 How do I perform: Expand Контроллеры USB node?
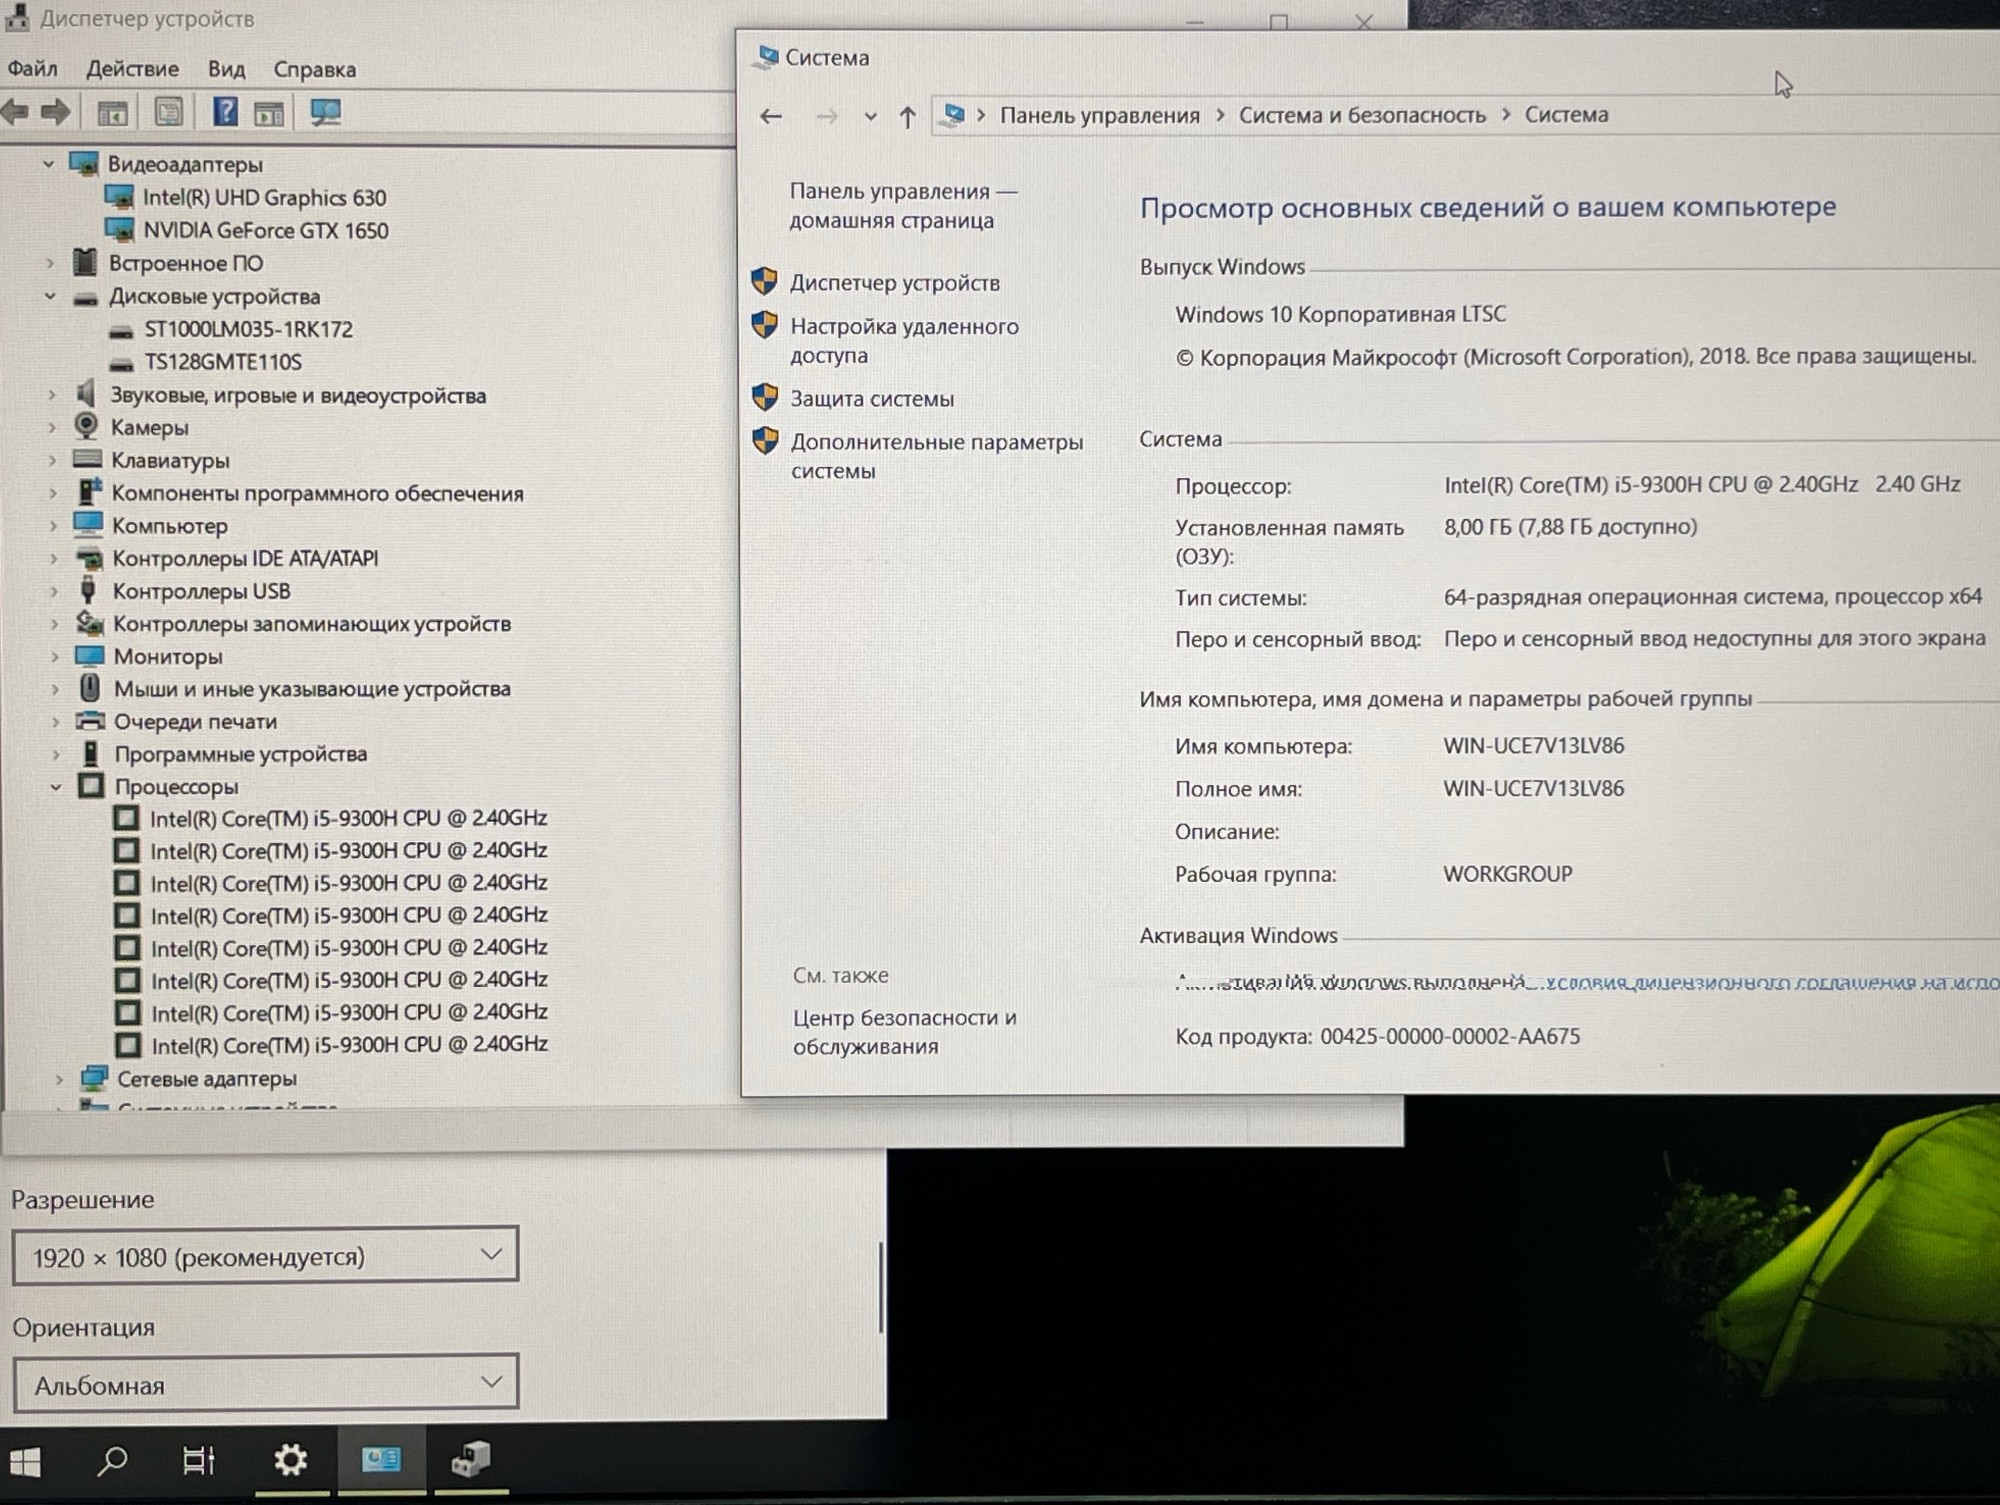[x=54, y=591]
